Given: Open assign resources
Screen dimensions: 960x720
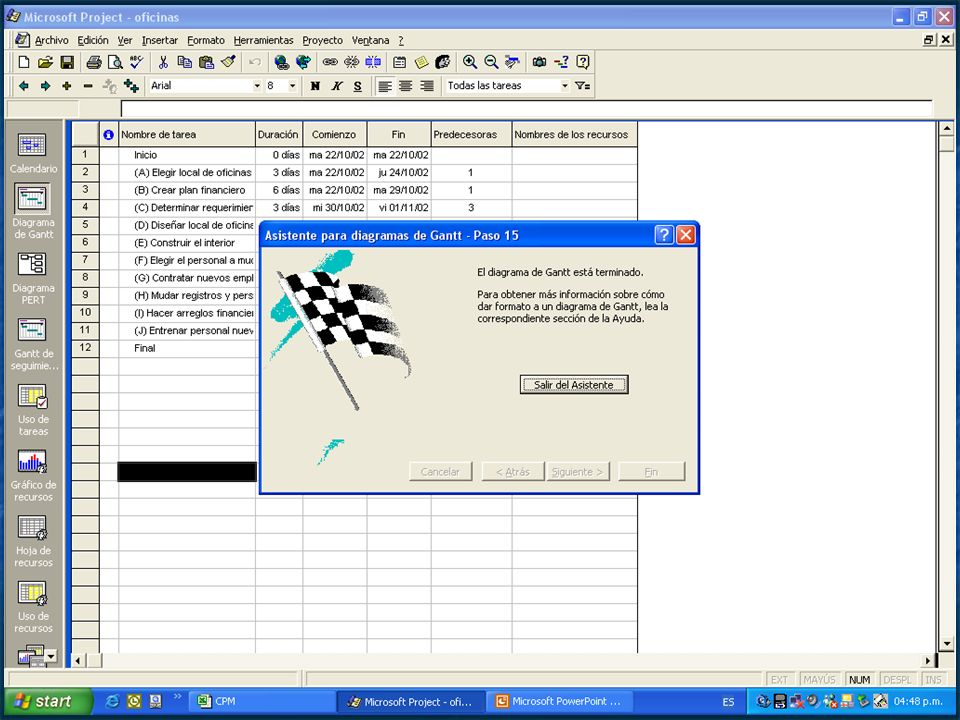Looking at the screenshot, I should pos(443,62).
